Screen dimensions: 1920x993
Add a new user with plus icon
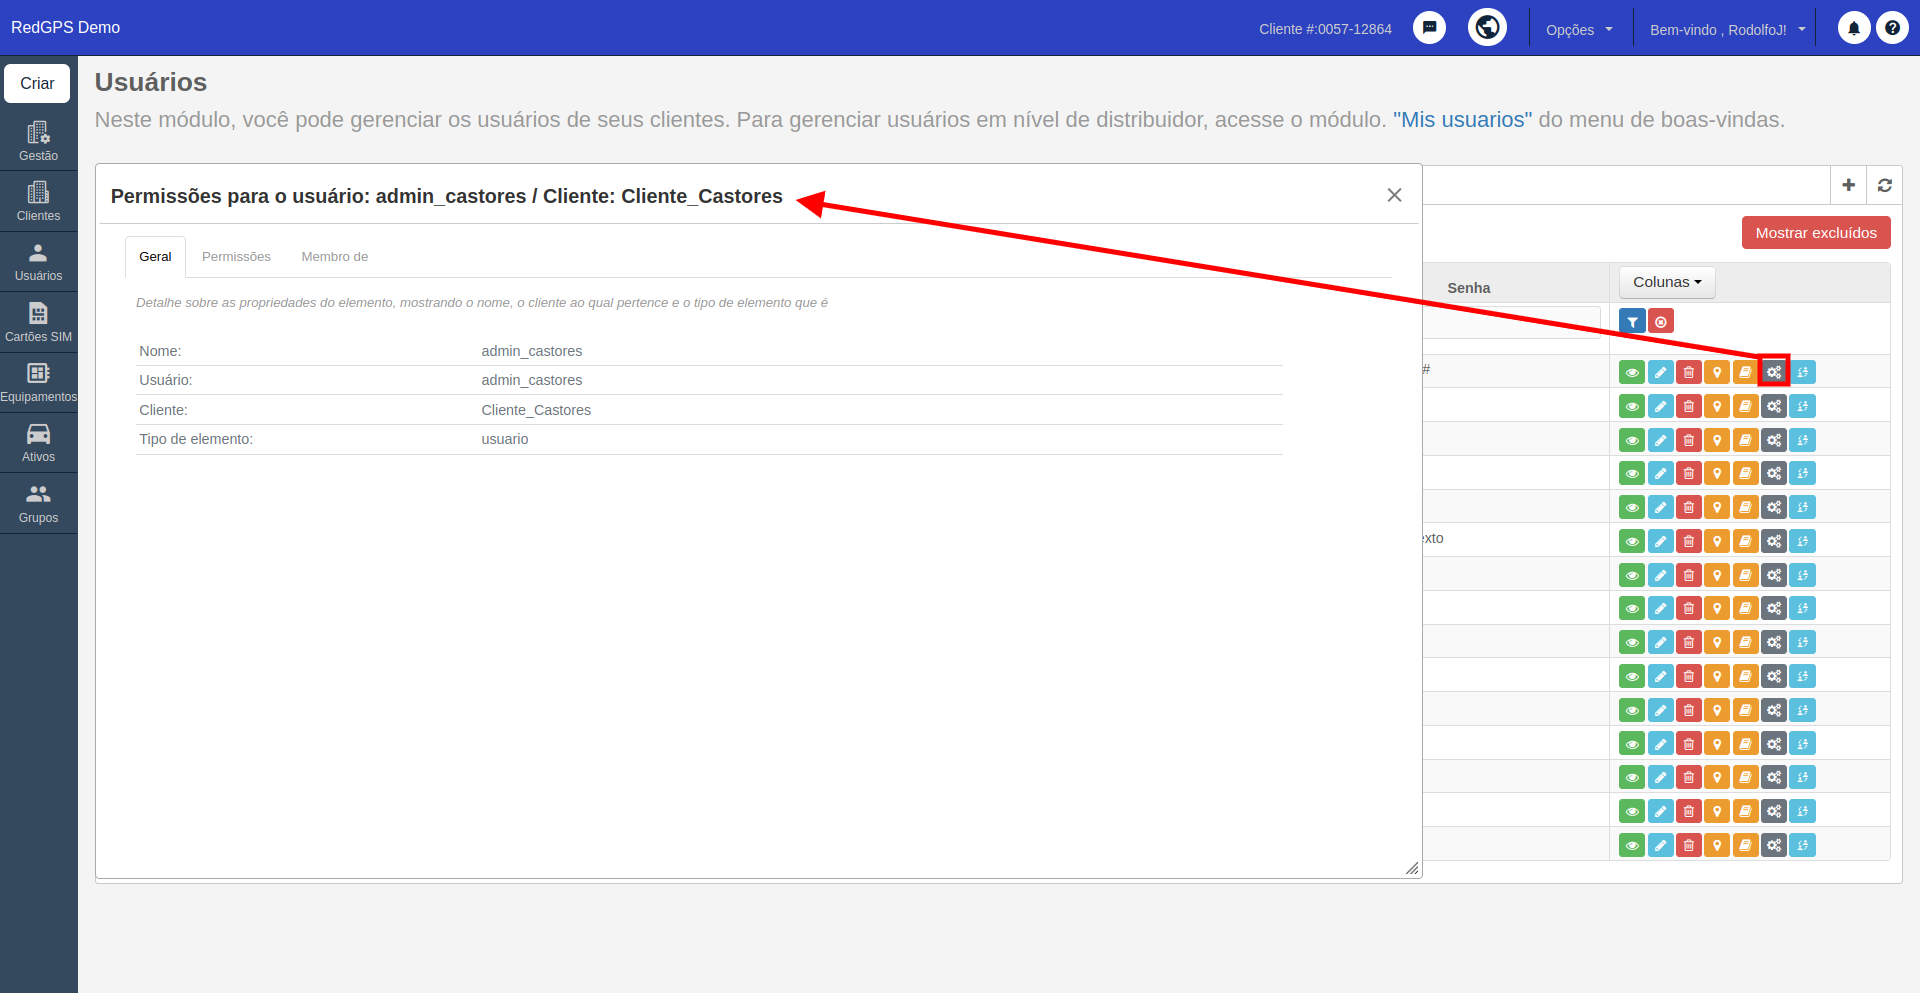(1848, 185)
